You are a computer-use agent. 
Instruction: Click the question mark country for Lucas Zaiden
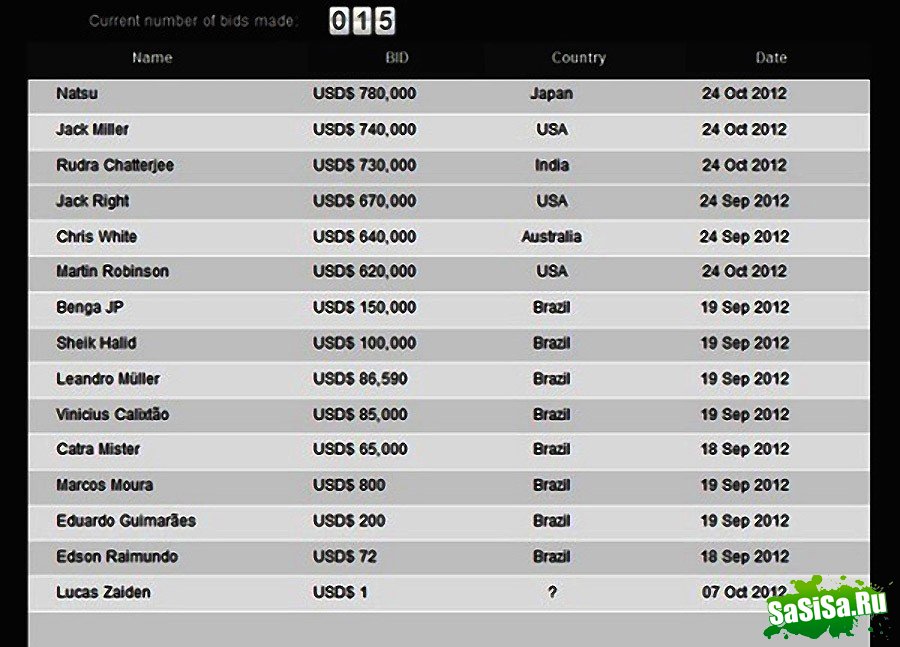552,592
